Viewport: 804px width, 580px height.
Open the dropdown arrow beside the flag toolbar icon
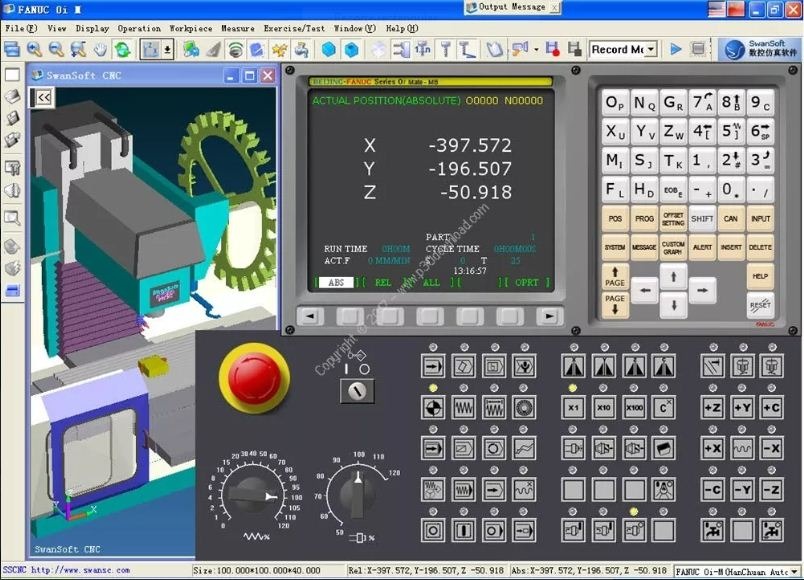click(536, 50)
